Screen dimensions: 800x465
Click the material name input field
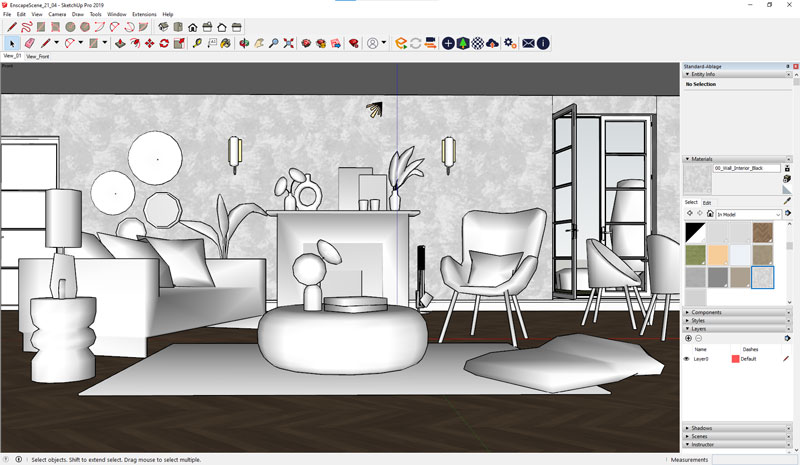point(746,168)
